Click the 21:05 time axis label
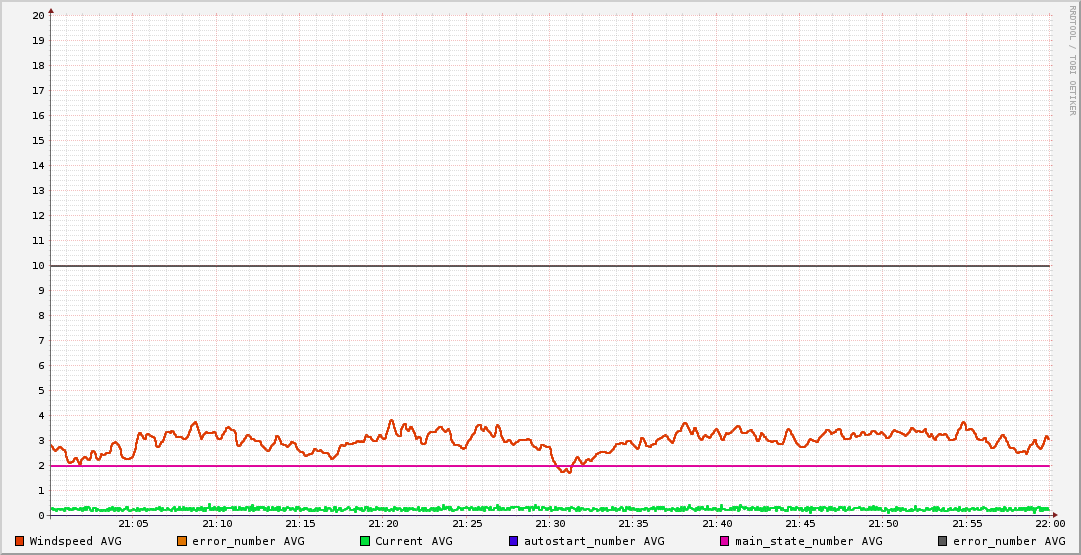This screenshot has height=555, width=1081. [134, 524]
